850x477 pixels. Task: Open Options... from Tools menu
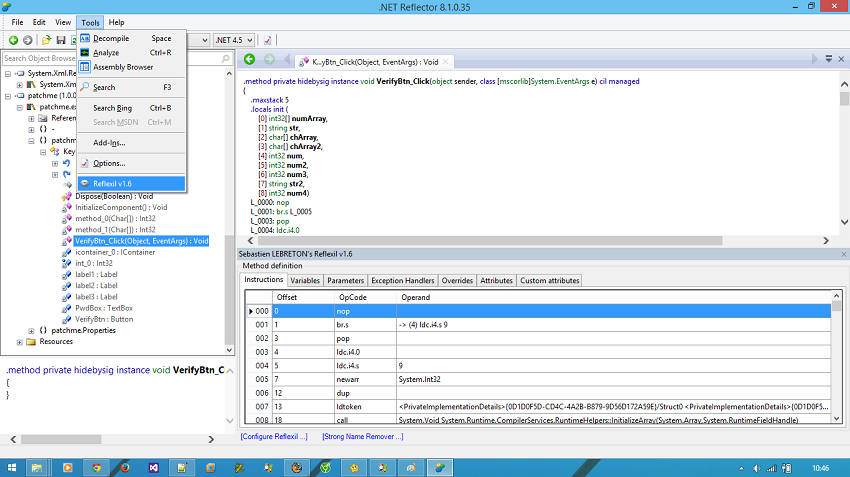tap(132, 163)
